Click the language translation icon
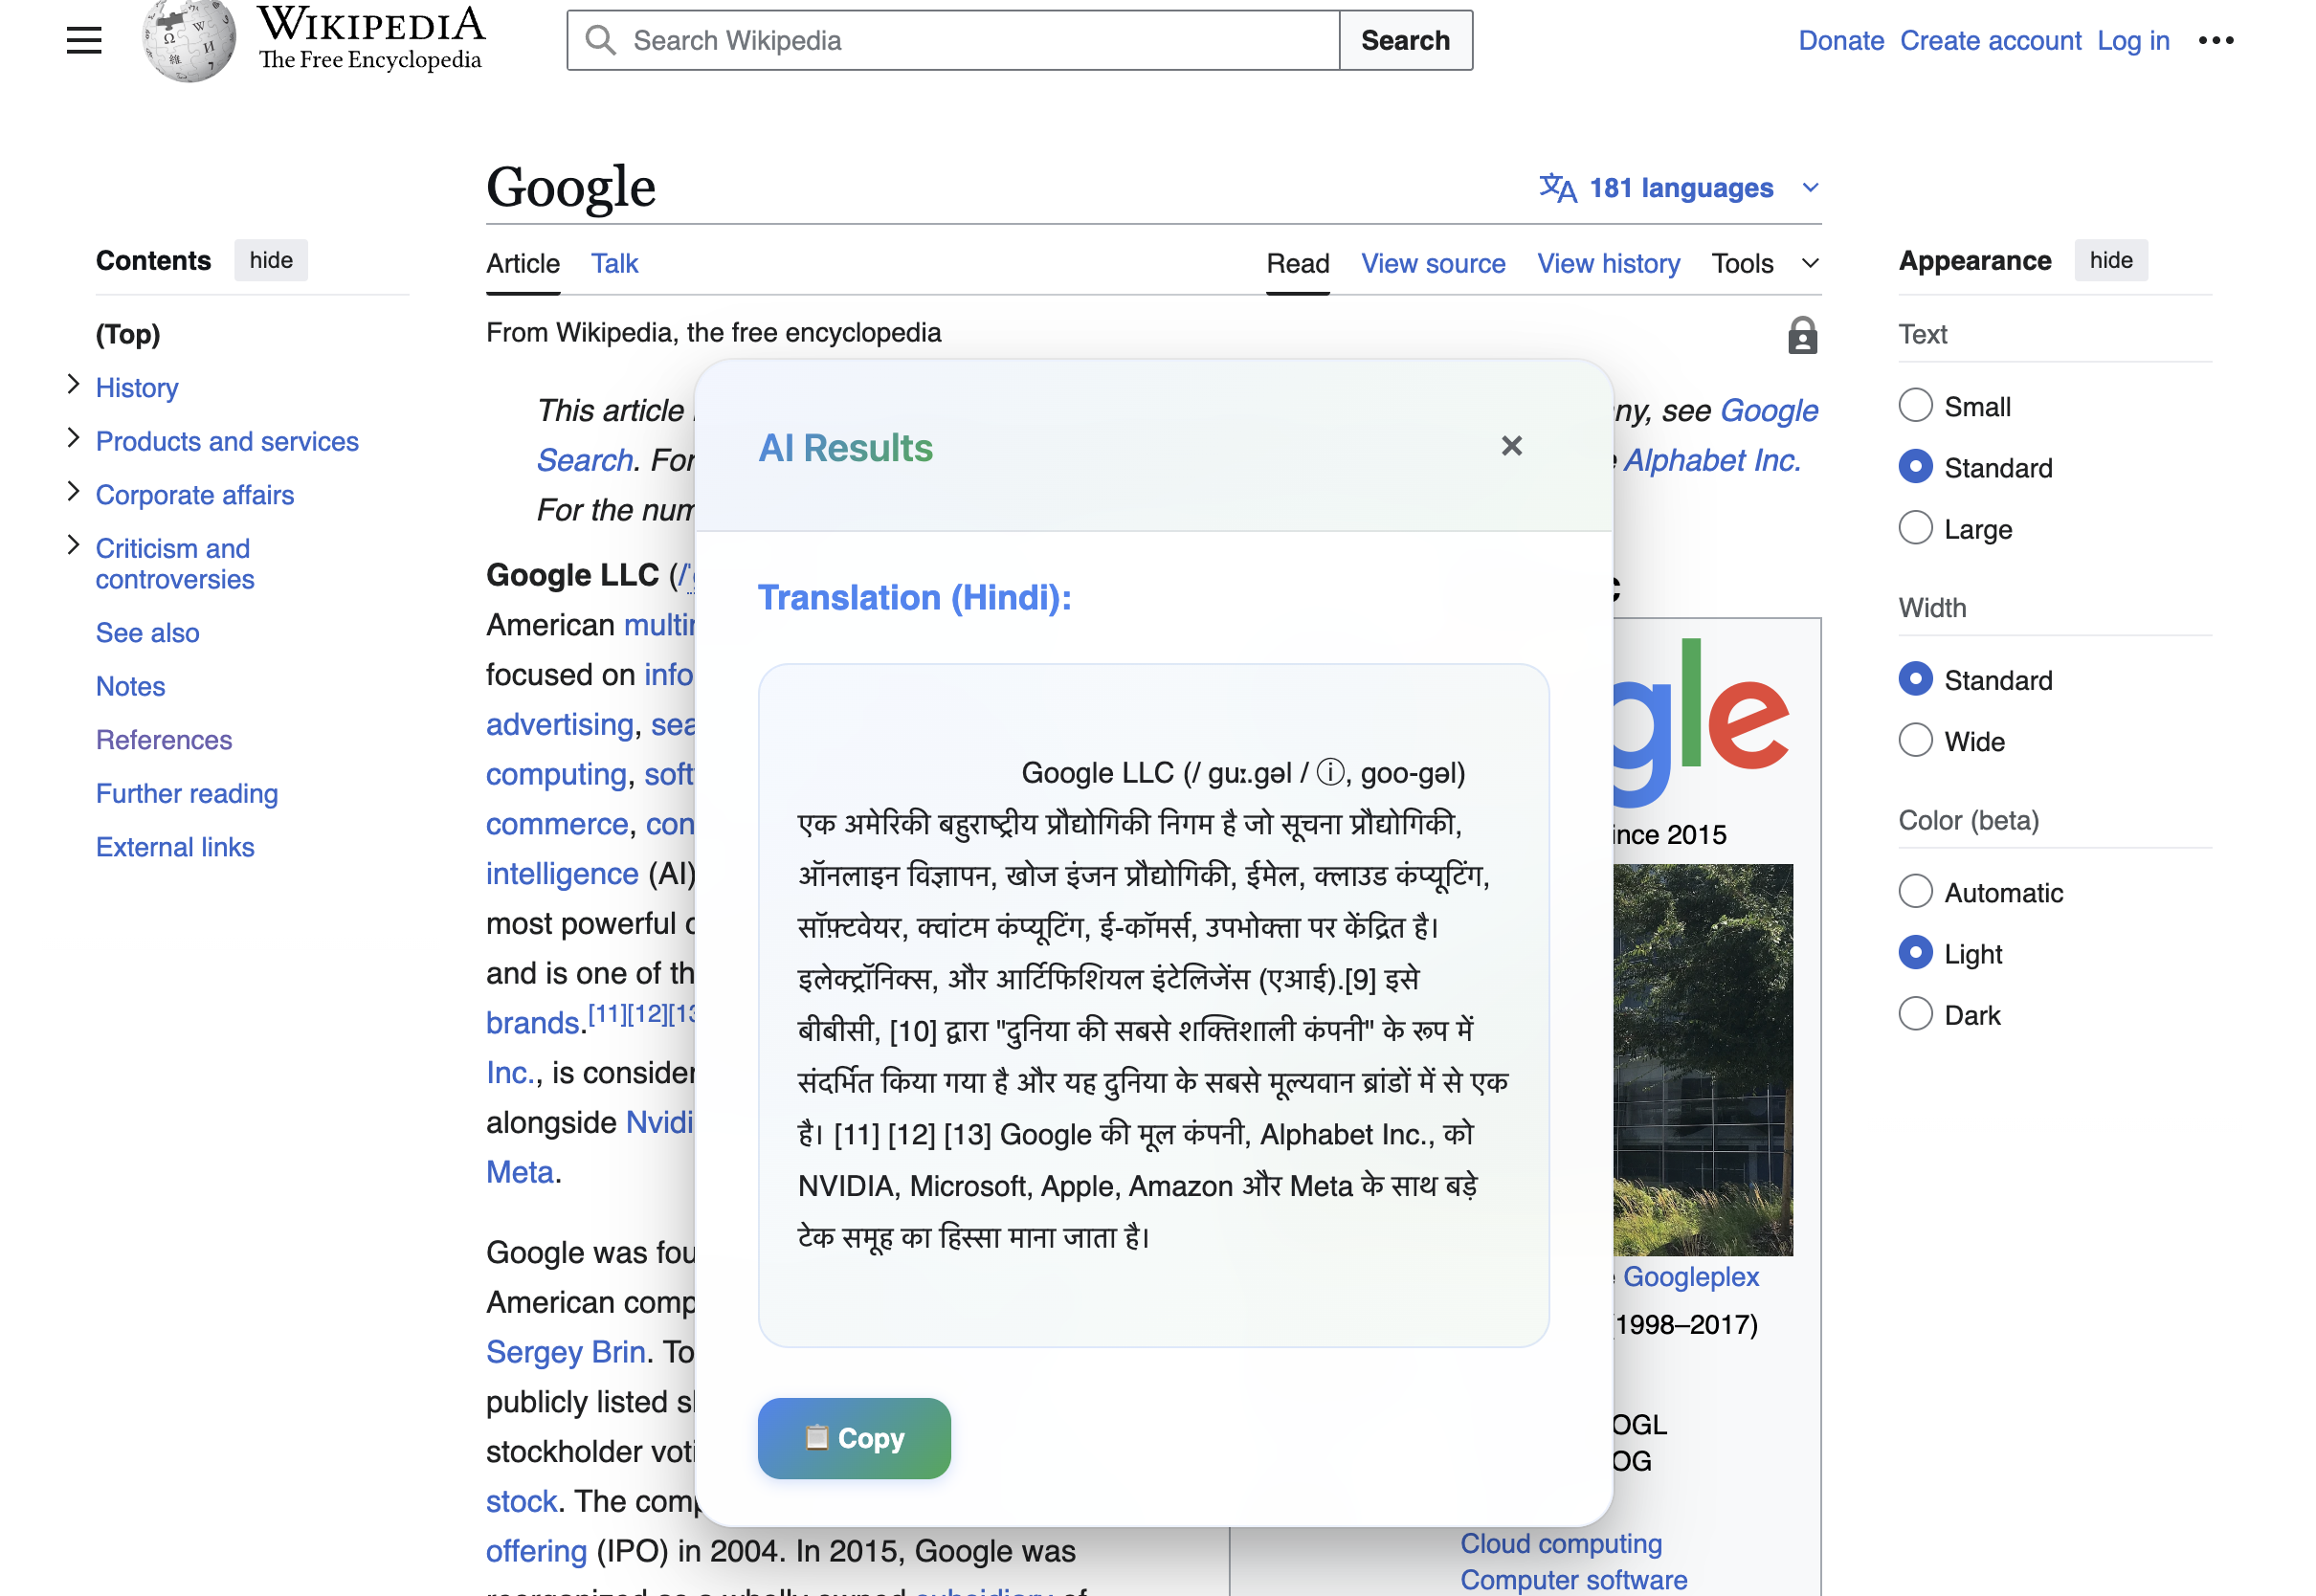 pos(1557,187)
